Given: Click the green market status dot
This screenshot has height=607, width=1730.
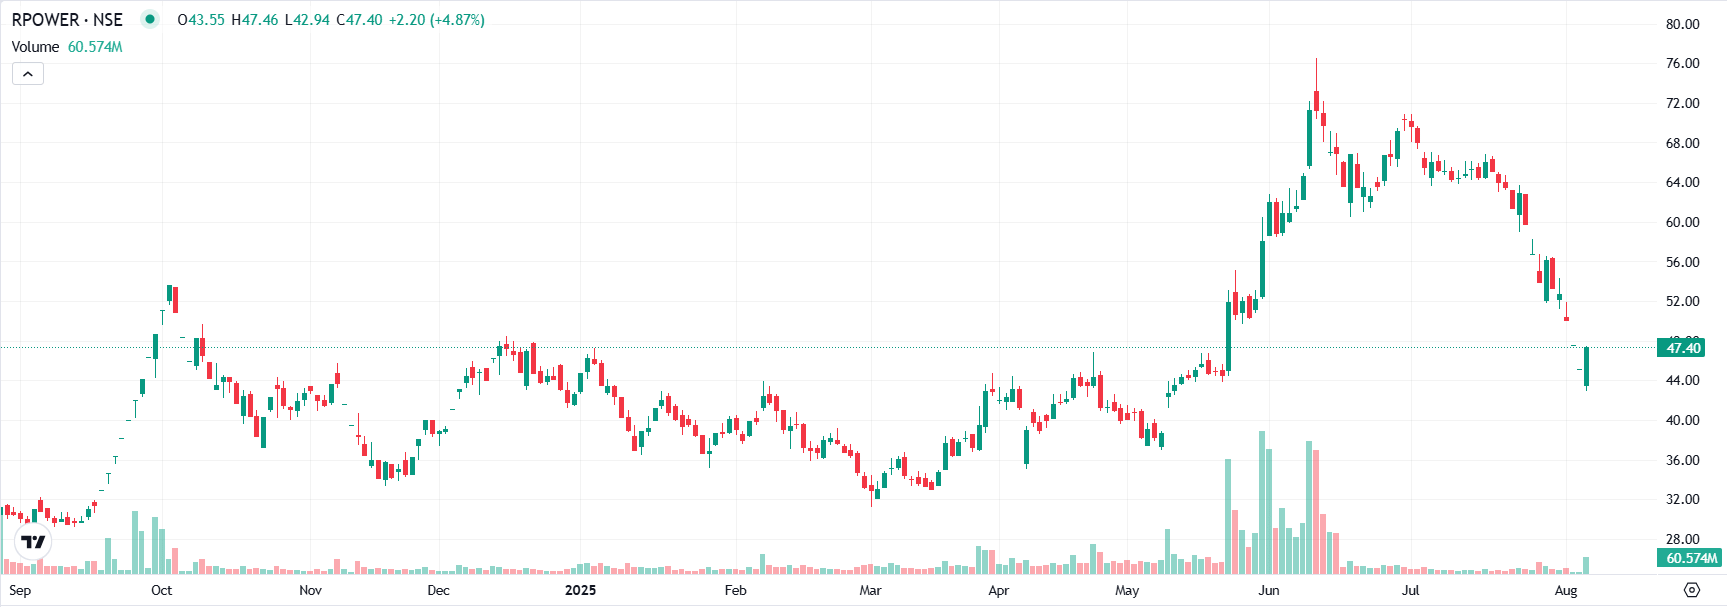Looking at the screenshot, I should coord(150,19).
